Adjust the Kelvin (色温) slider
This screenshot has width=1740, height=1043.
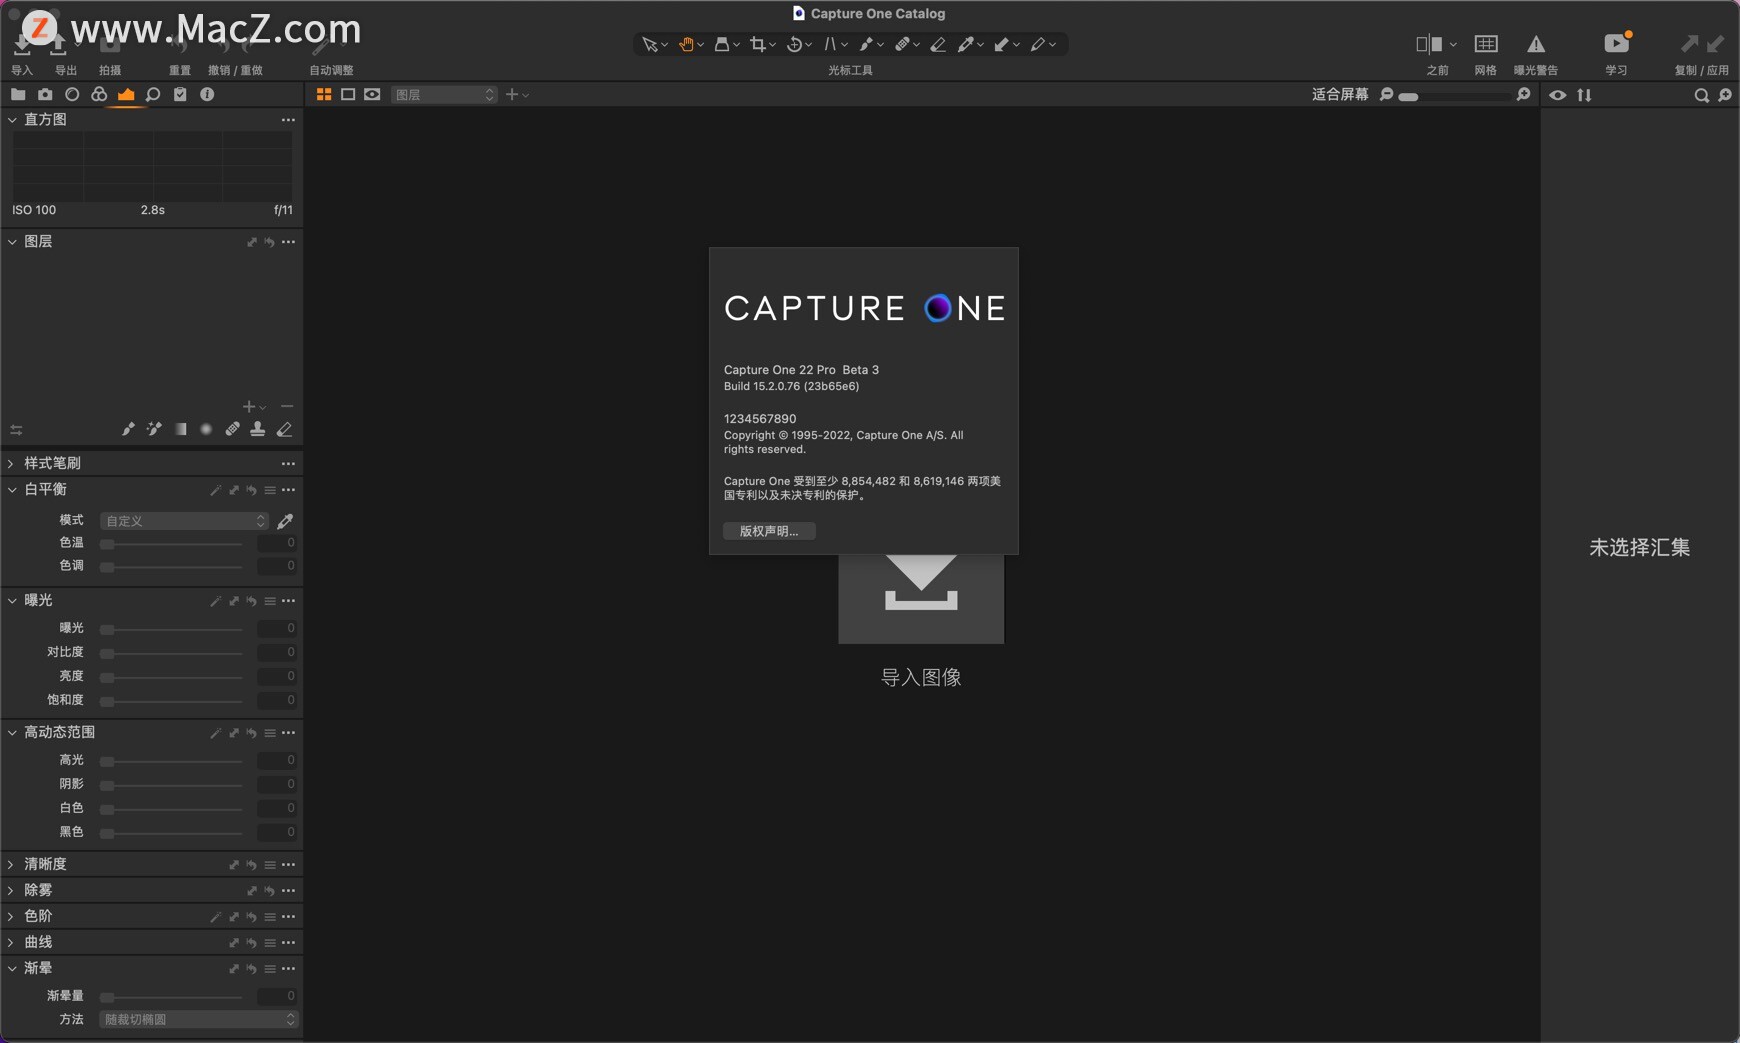(172, 543)
